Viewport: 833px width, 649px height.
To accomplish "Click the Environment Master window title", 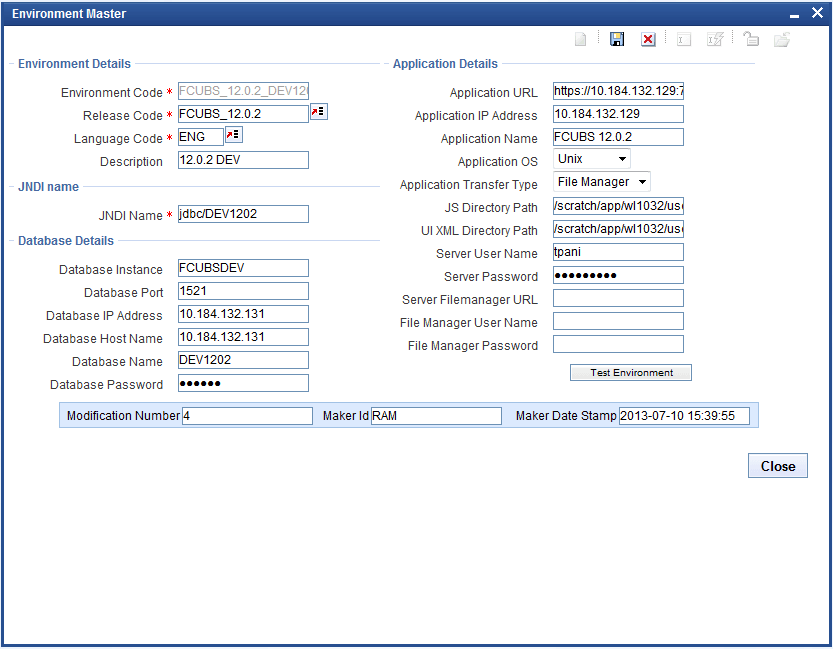I will [69, 14].
